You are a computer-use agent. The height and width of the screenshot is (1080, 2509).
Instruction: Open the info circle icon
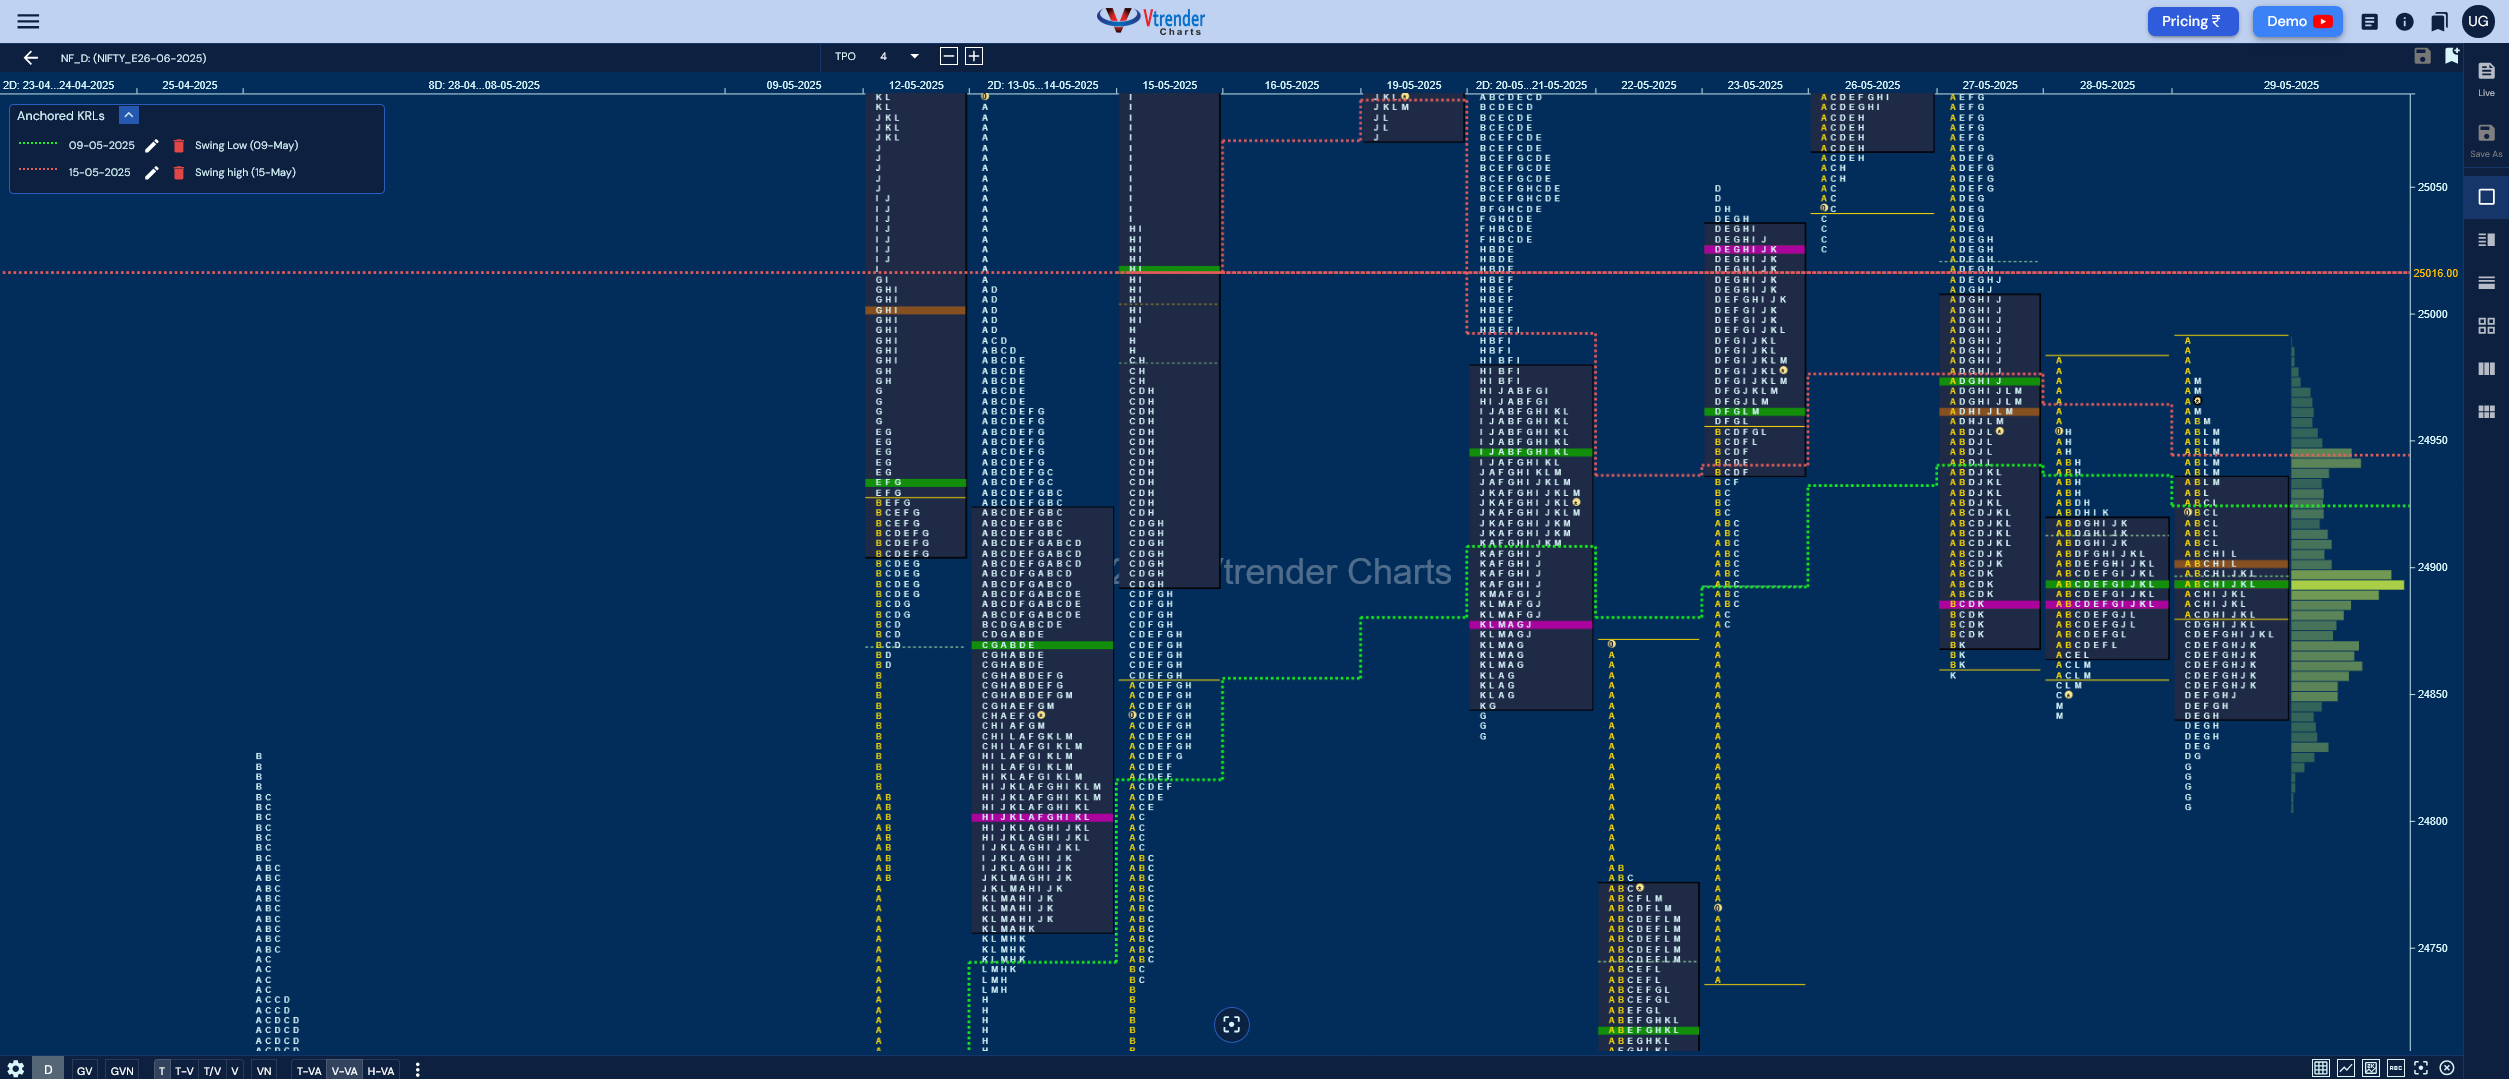tap(2405, 21)
